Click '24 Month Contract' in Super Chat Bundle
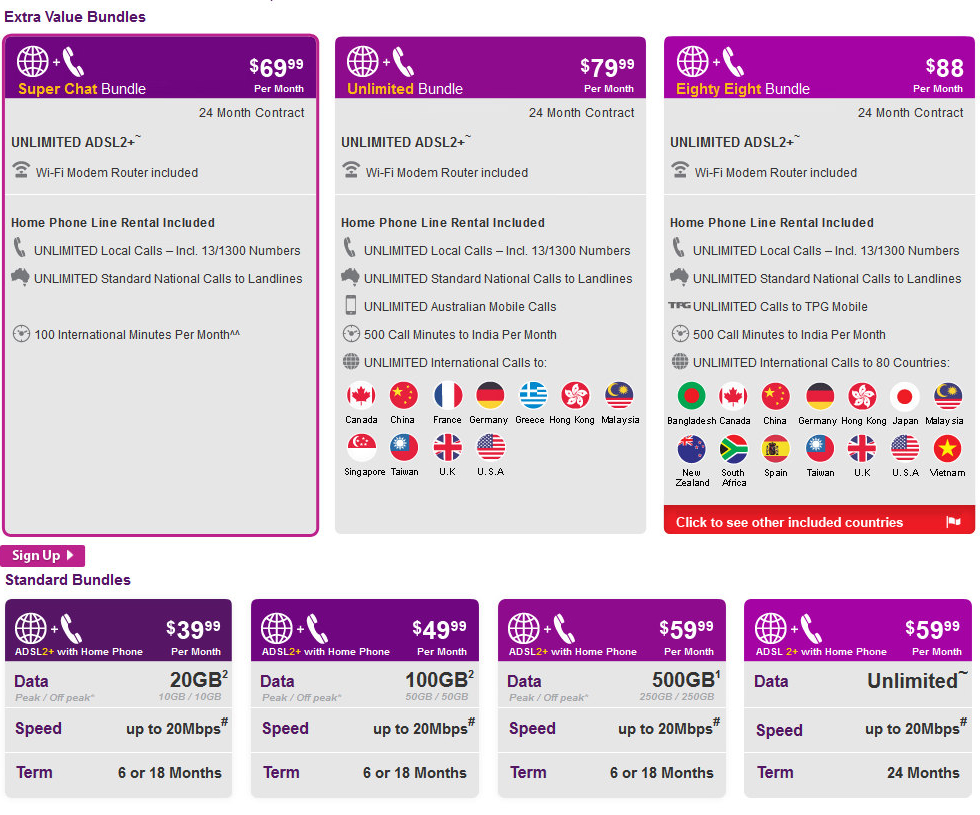Screen dimensions: 980x815 point(251,112)
